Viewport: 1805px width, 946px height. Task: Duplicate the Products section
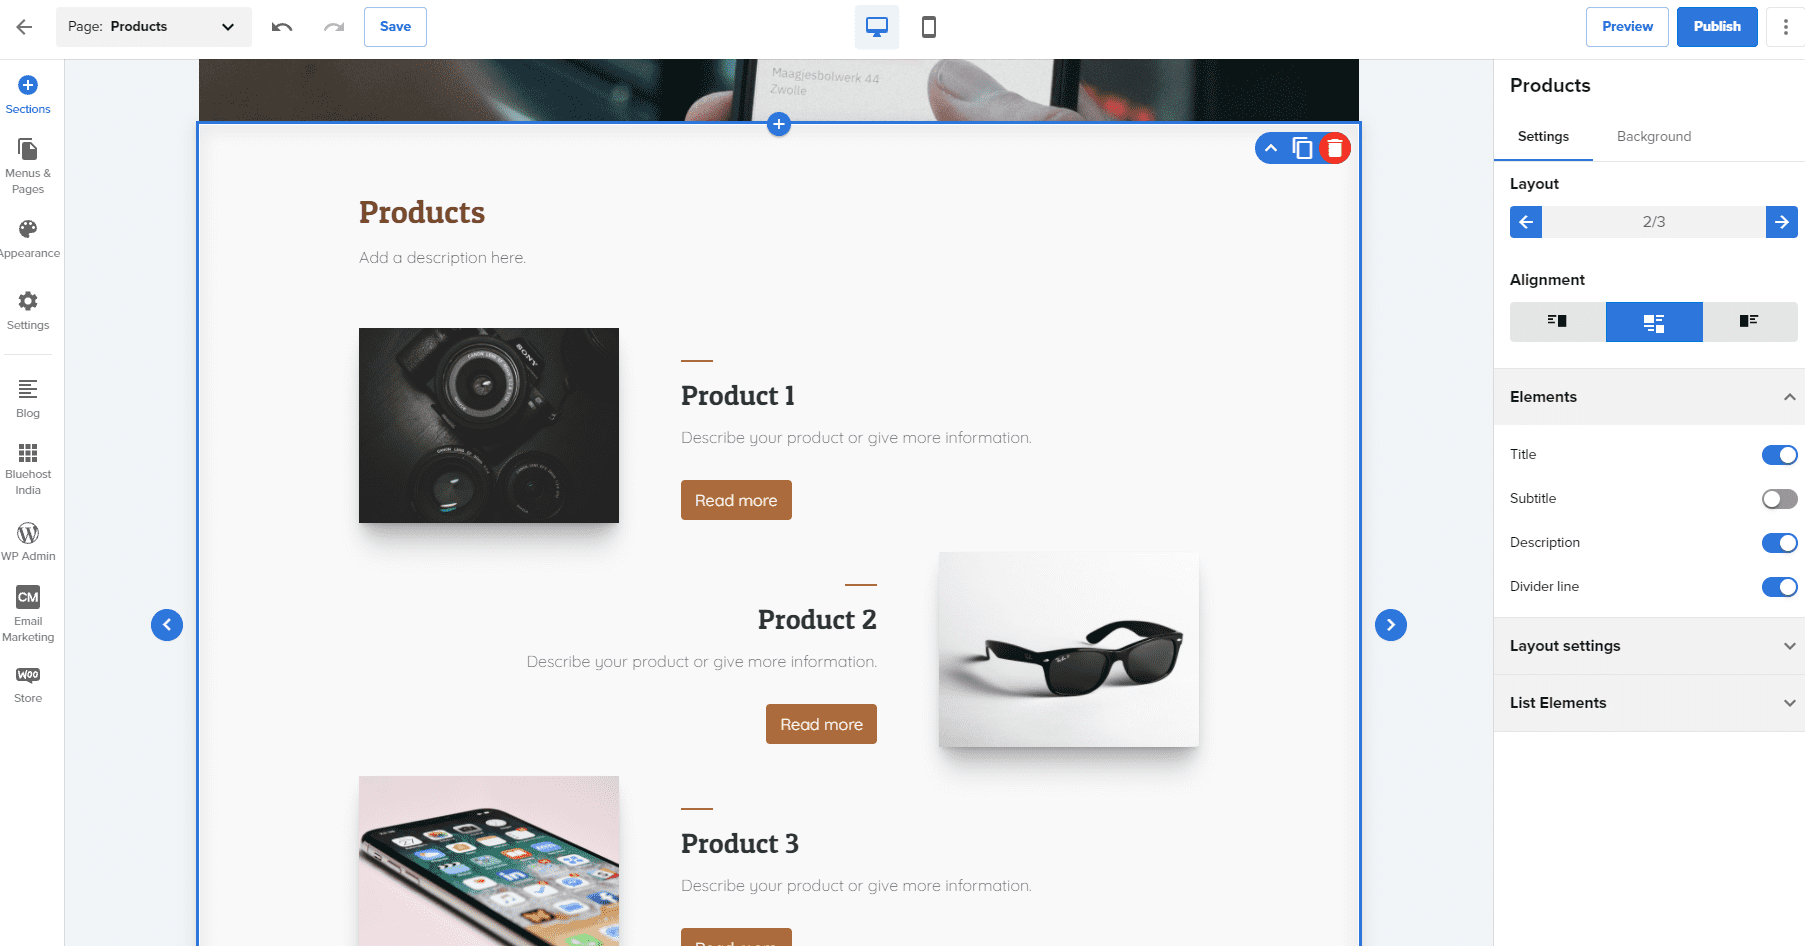pos(1302,149)
